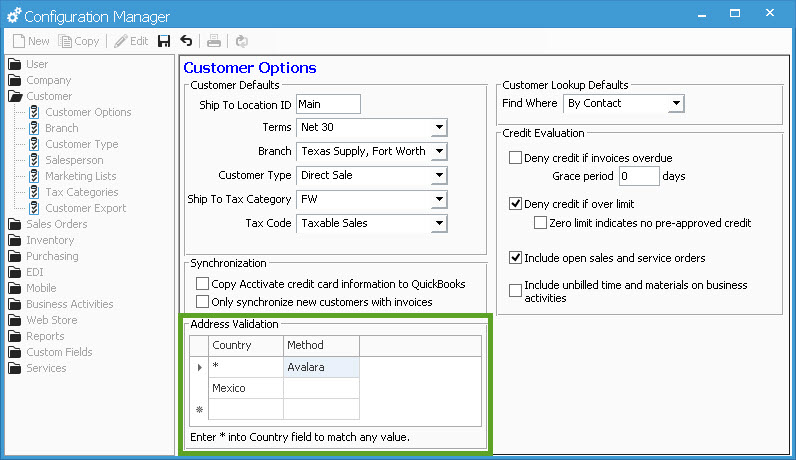Open the Branch dropdown
Screen dimensions: 796x460
[x=440, y=151]
